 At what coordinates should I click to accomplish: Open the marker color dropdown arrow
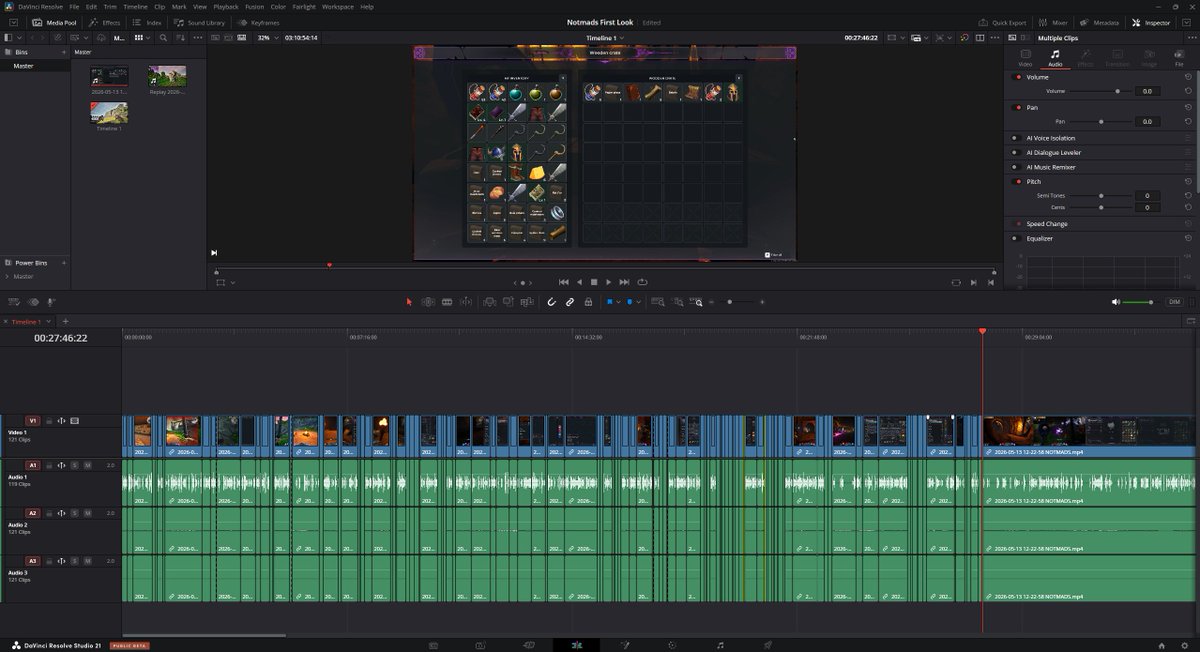[638, 301]
